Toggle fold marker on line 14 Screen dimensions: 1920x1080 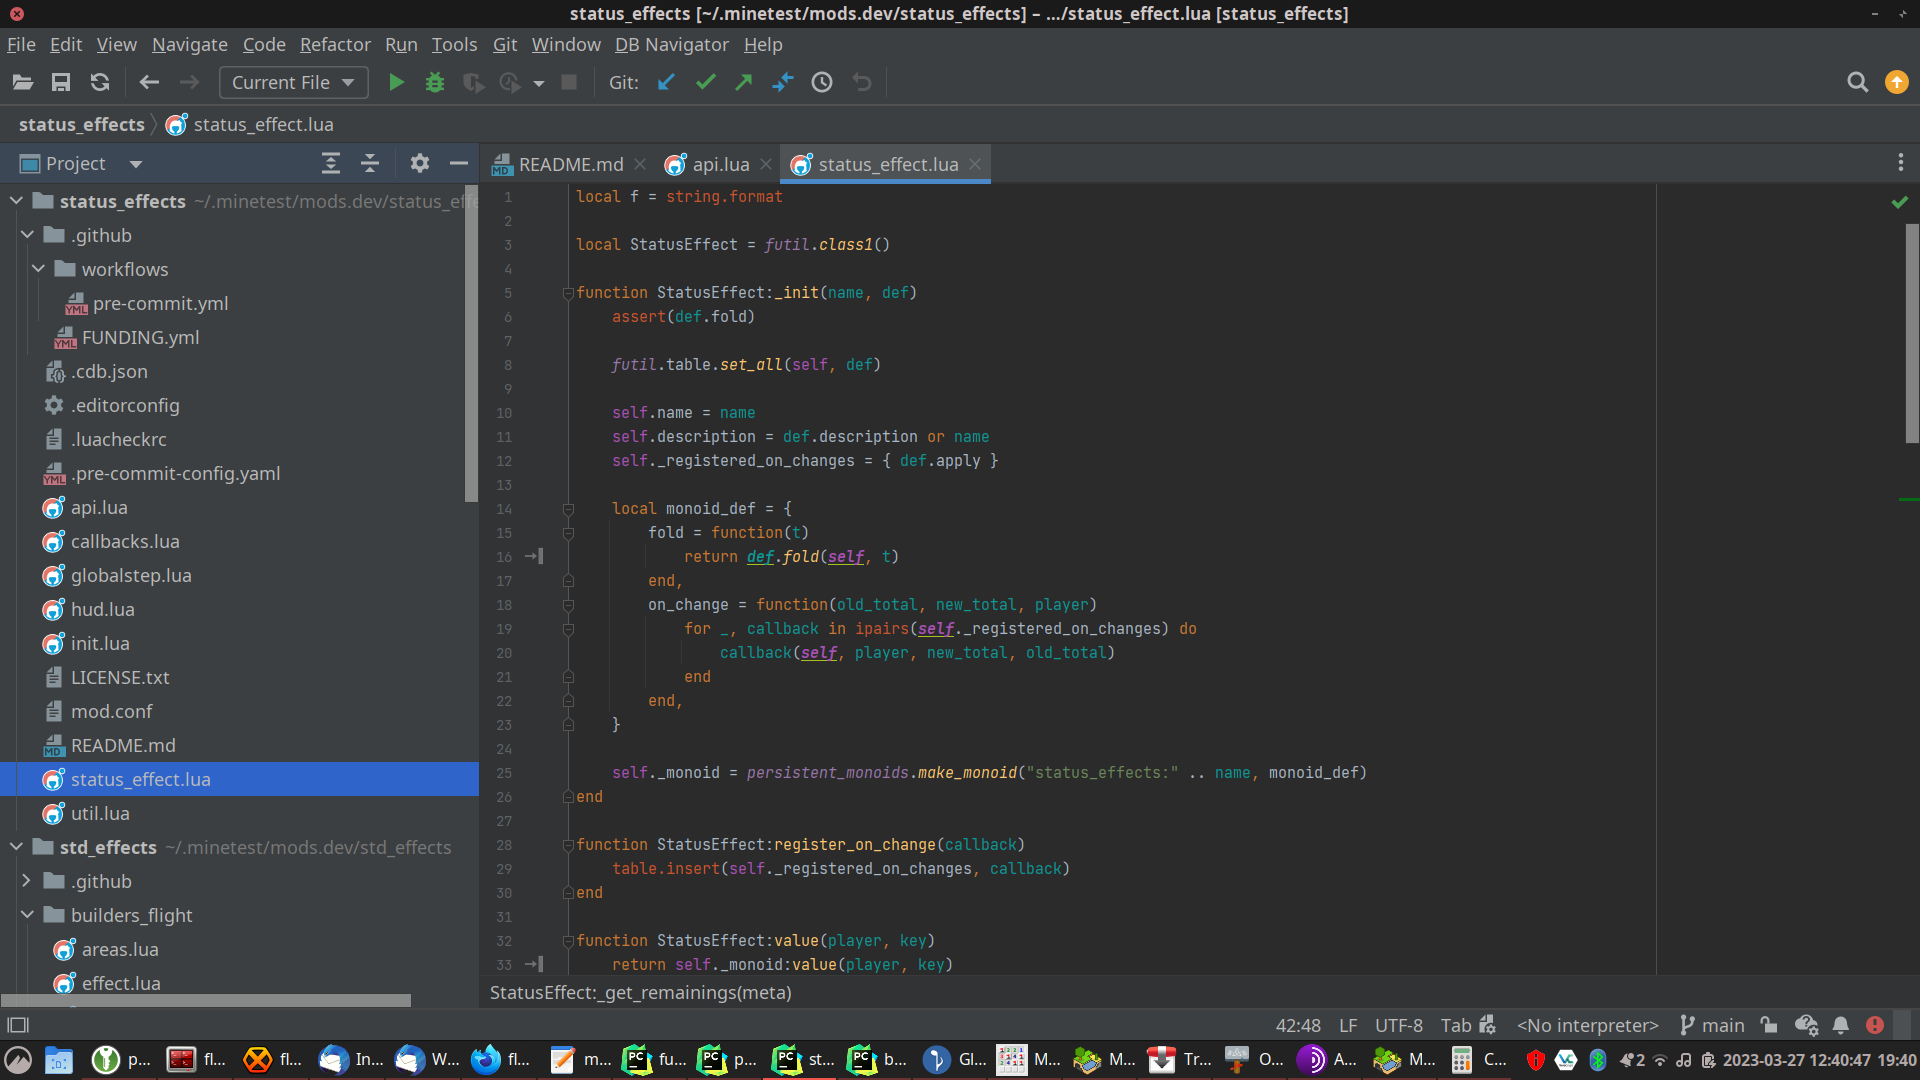(x=568, y=509)
